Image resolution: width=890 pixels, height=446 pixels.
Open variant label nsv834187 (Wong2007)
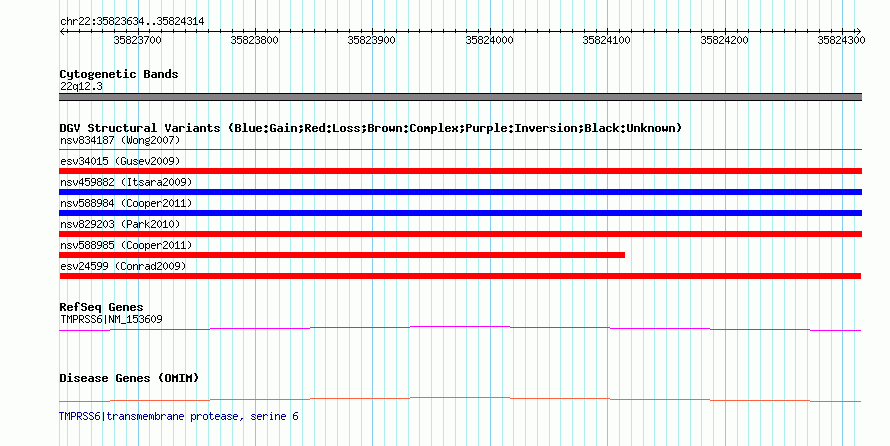point(120,140)
